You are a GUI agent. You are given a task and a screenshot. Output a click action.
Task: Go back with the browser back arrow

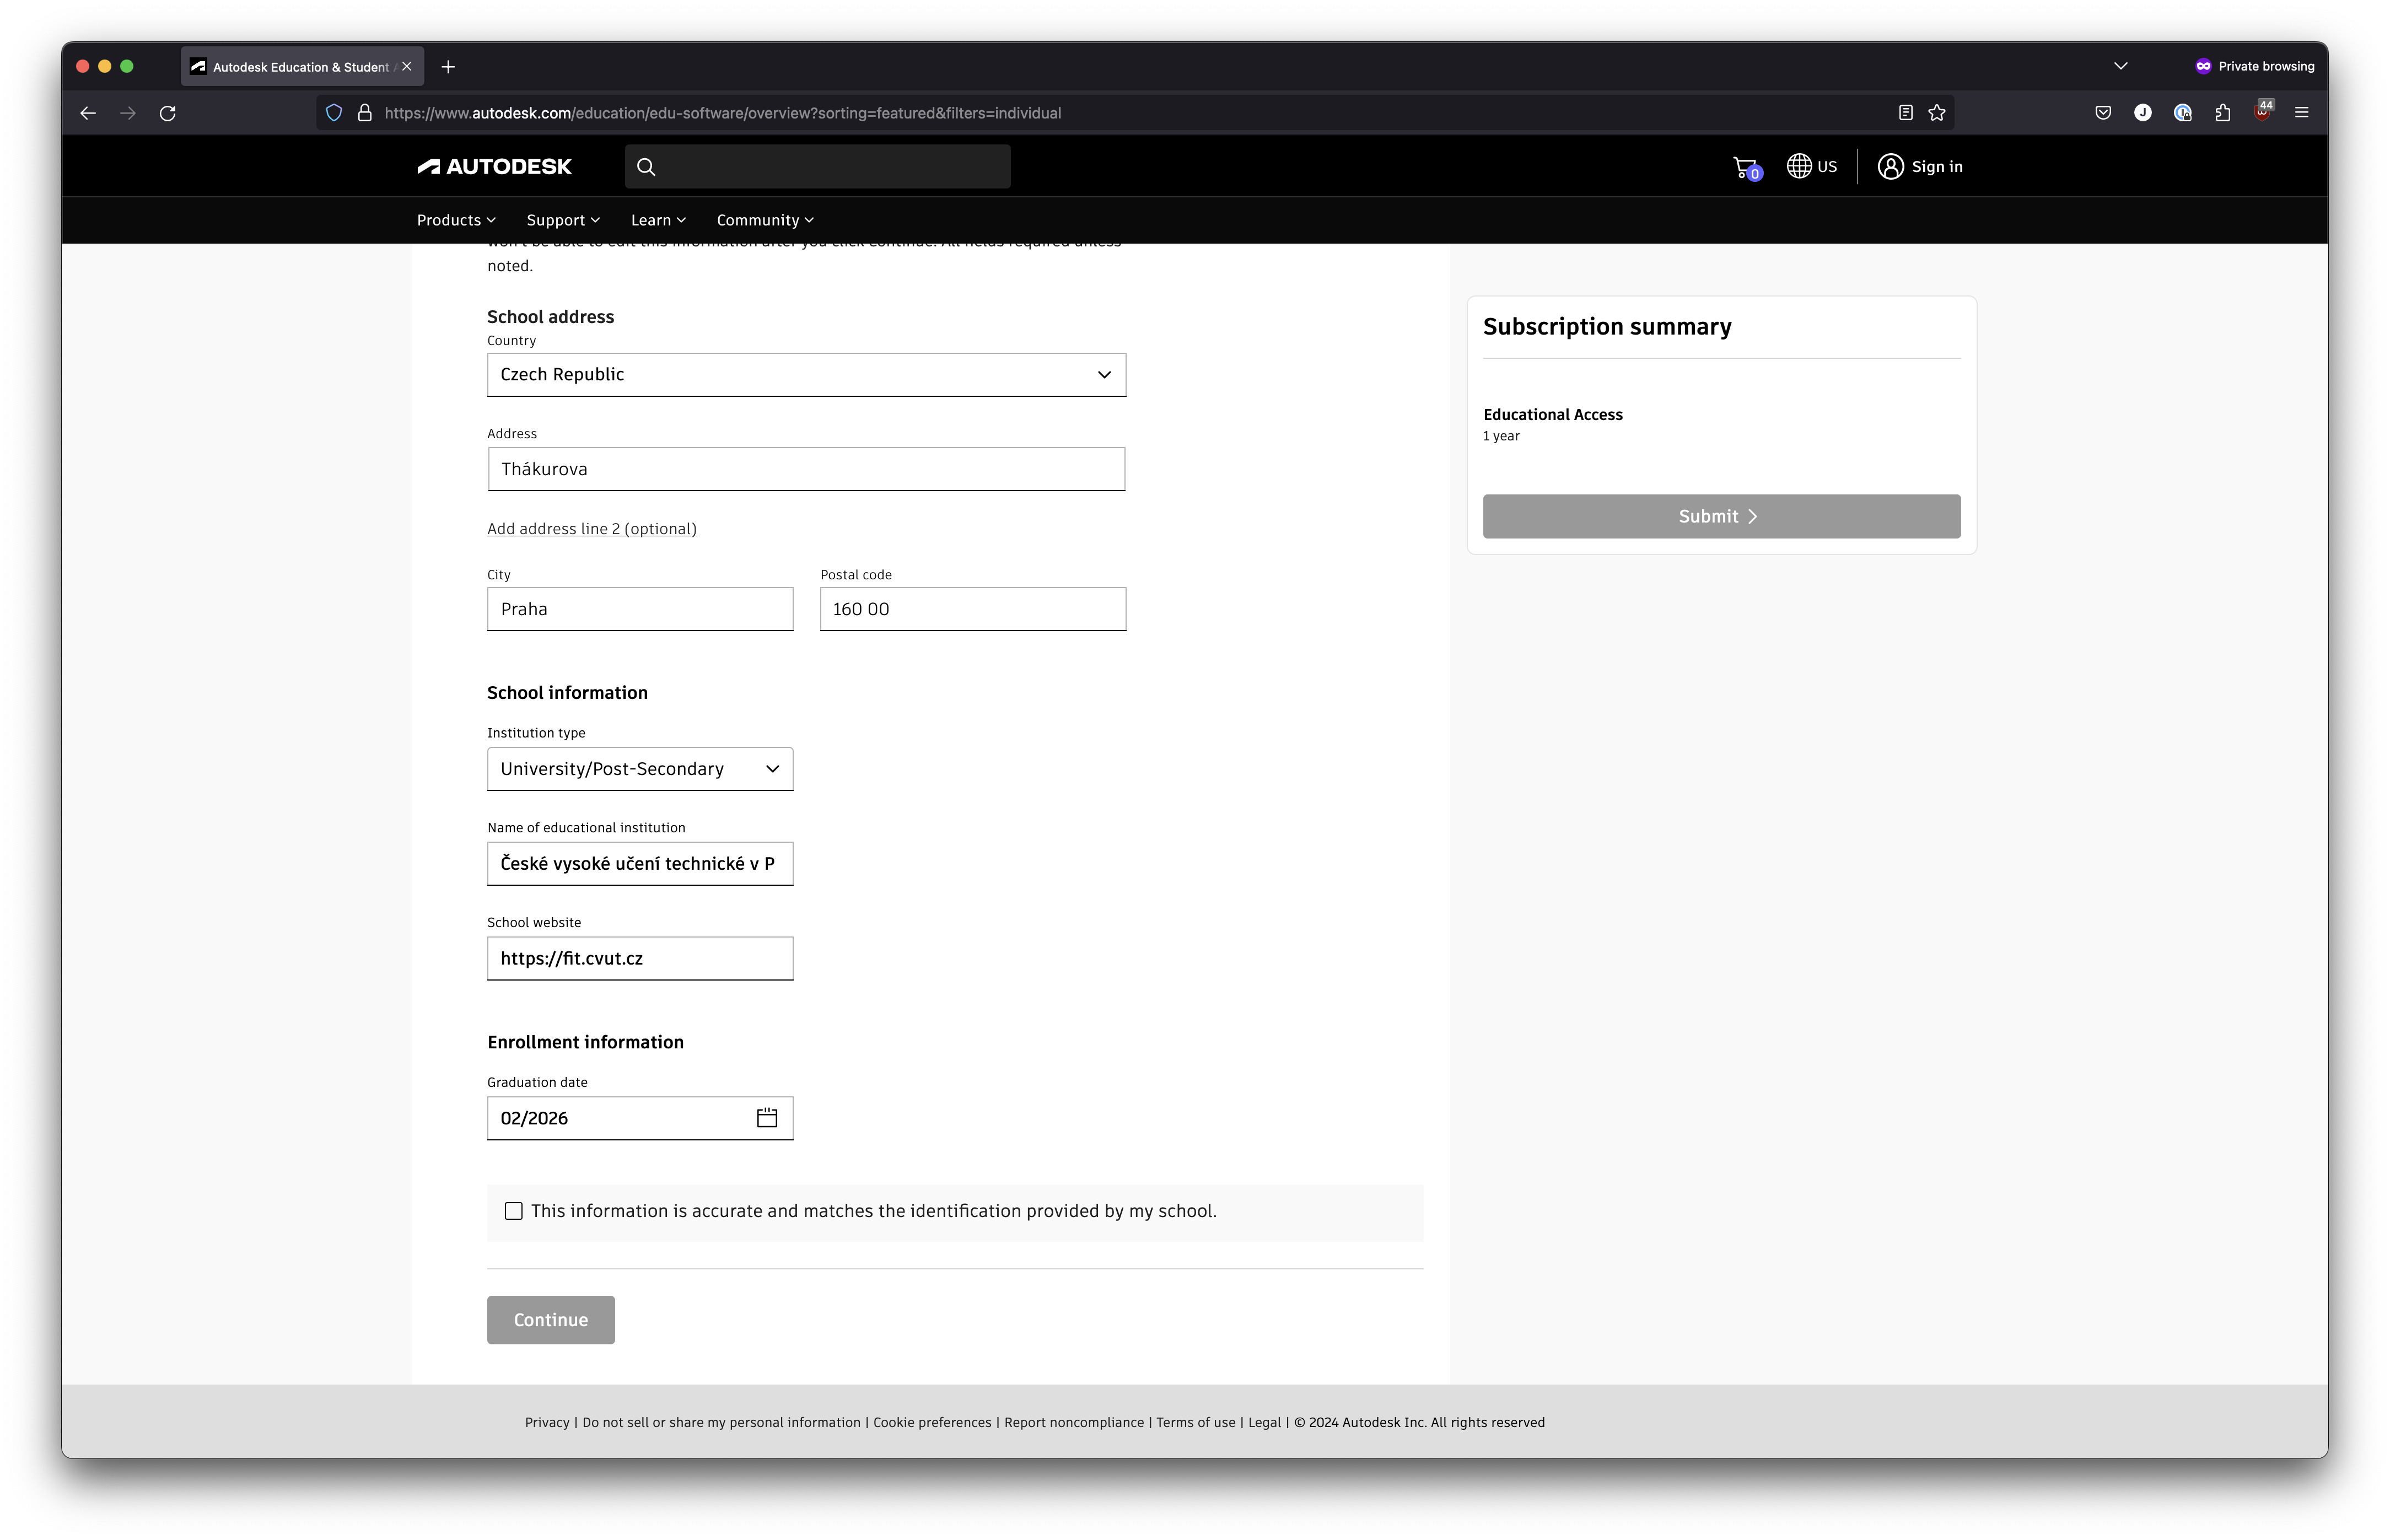point(88,113)
